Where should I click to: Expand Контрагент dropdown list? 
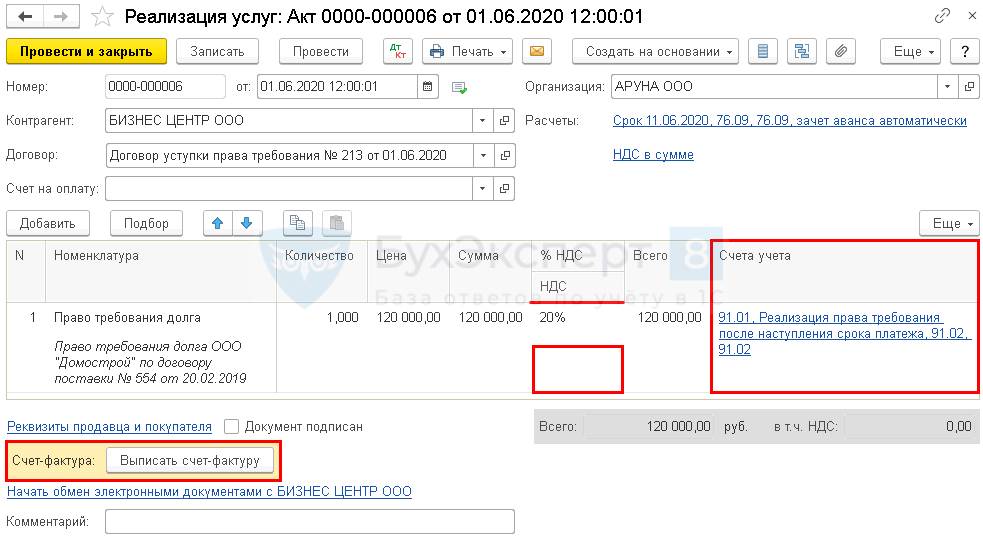click(x=482, y=120)
